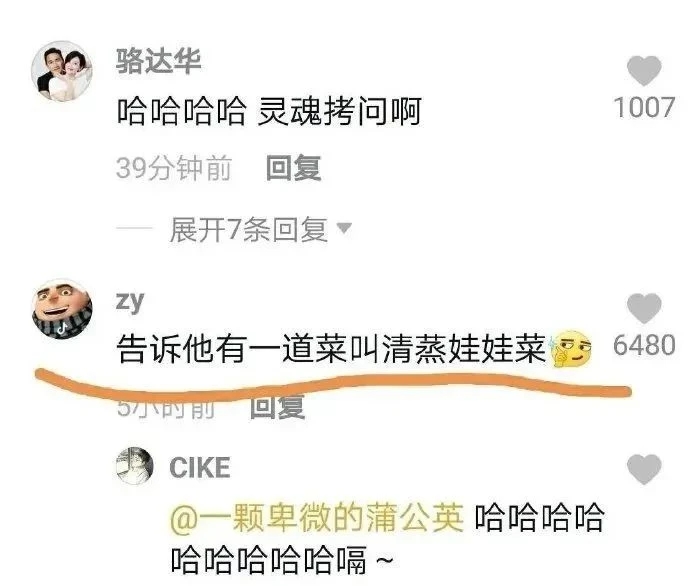Select comment text 哈哈哈哈 灵魂拷问啊

pos(269,111)
